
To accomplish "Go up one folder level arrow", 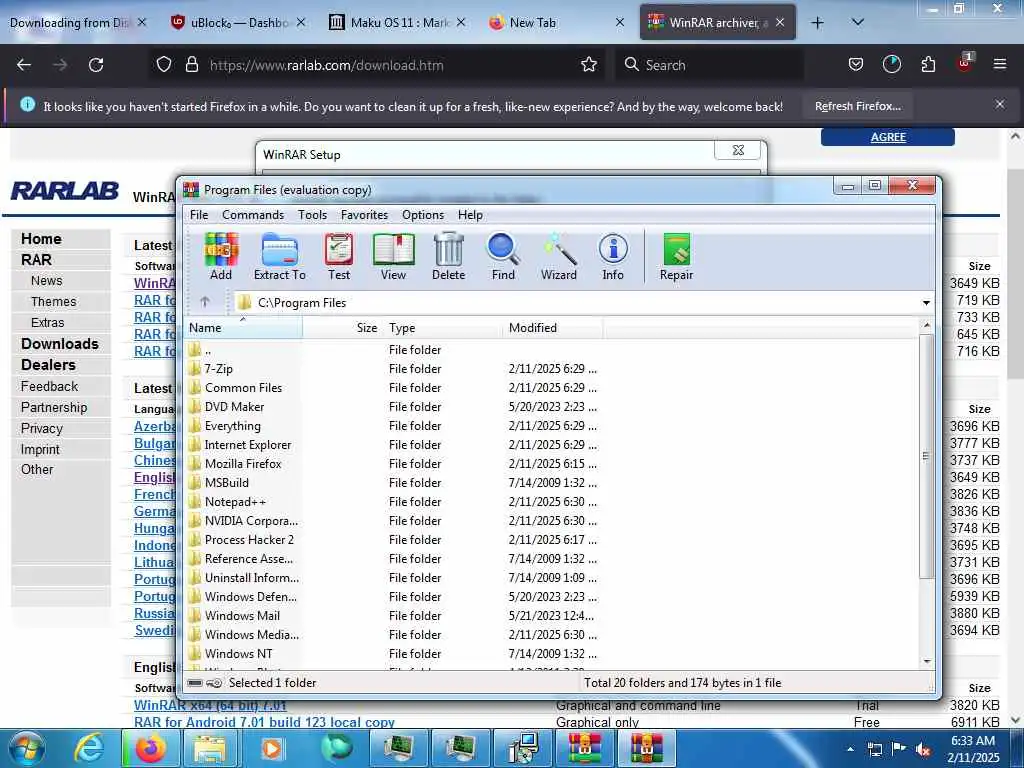I will click(204, 302).
